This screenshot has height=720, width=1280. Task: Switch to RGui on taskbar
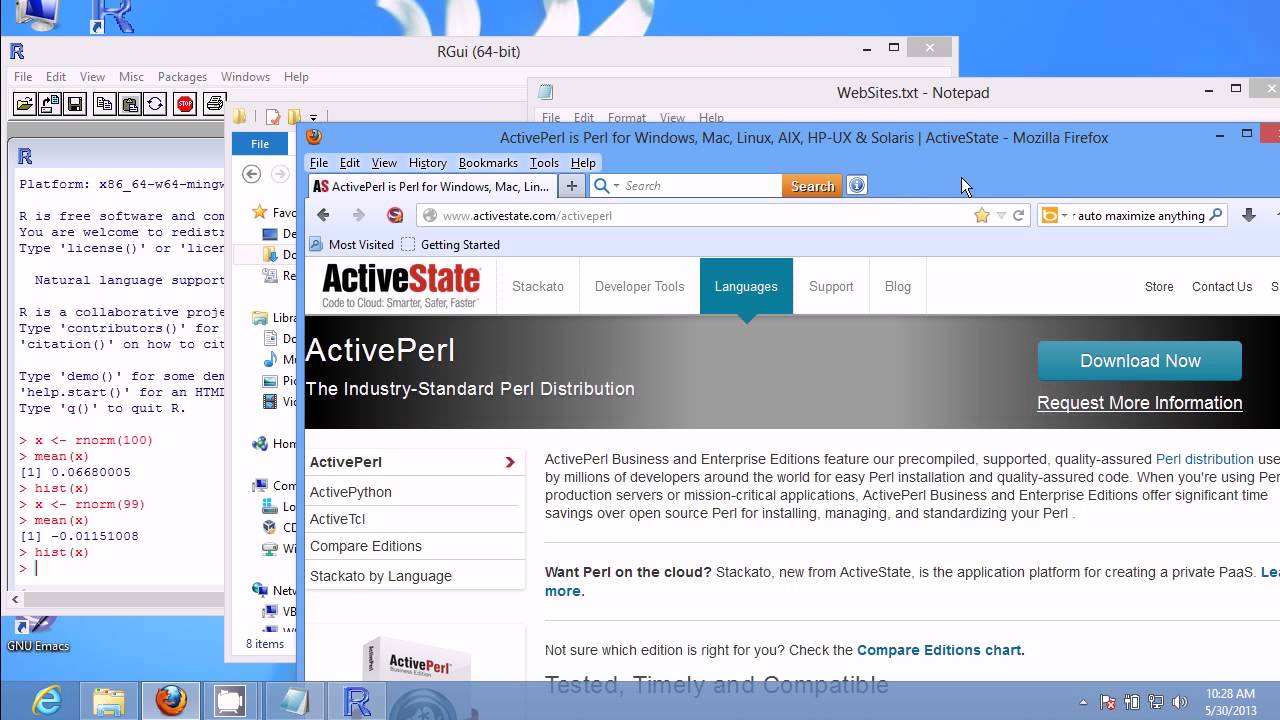[x=357, y=700]
